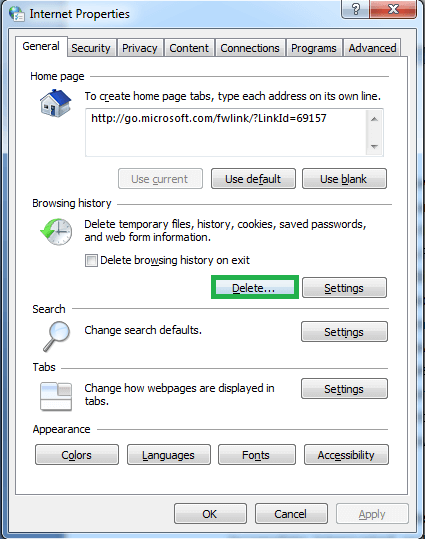
Task: Click the Delete... browsing history button
Action: (x=254, y=288)
